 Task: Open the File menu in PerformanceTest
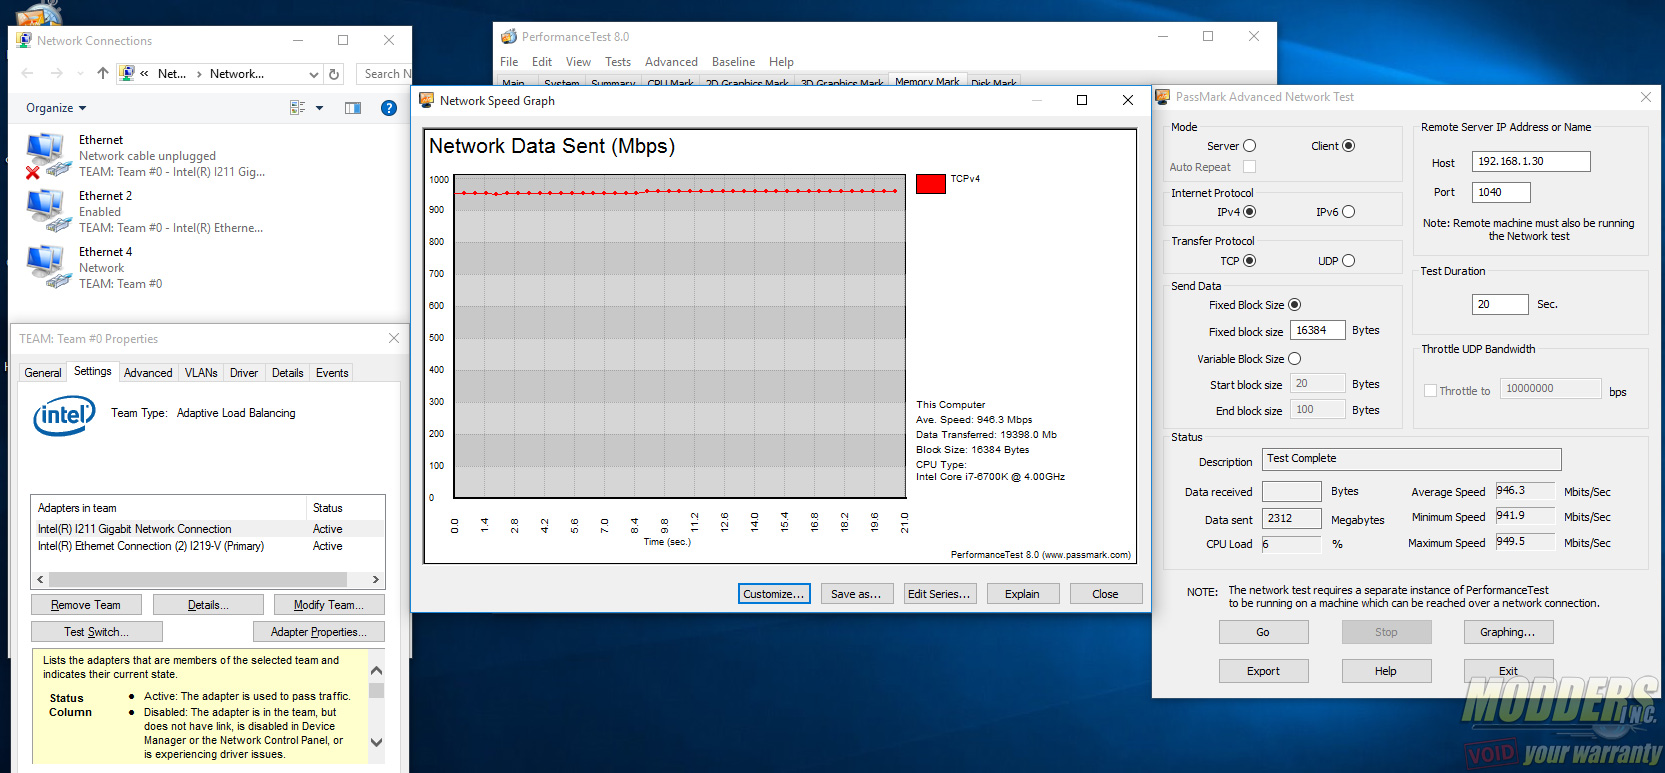[509, 62]
